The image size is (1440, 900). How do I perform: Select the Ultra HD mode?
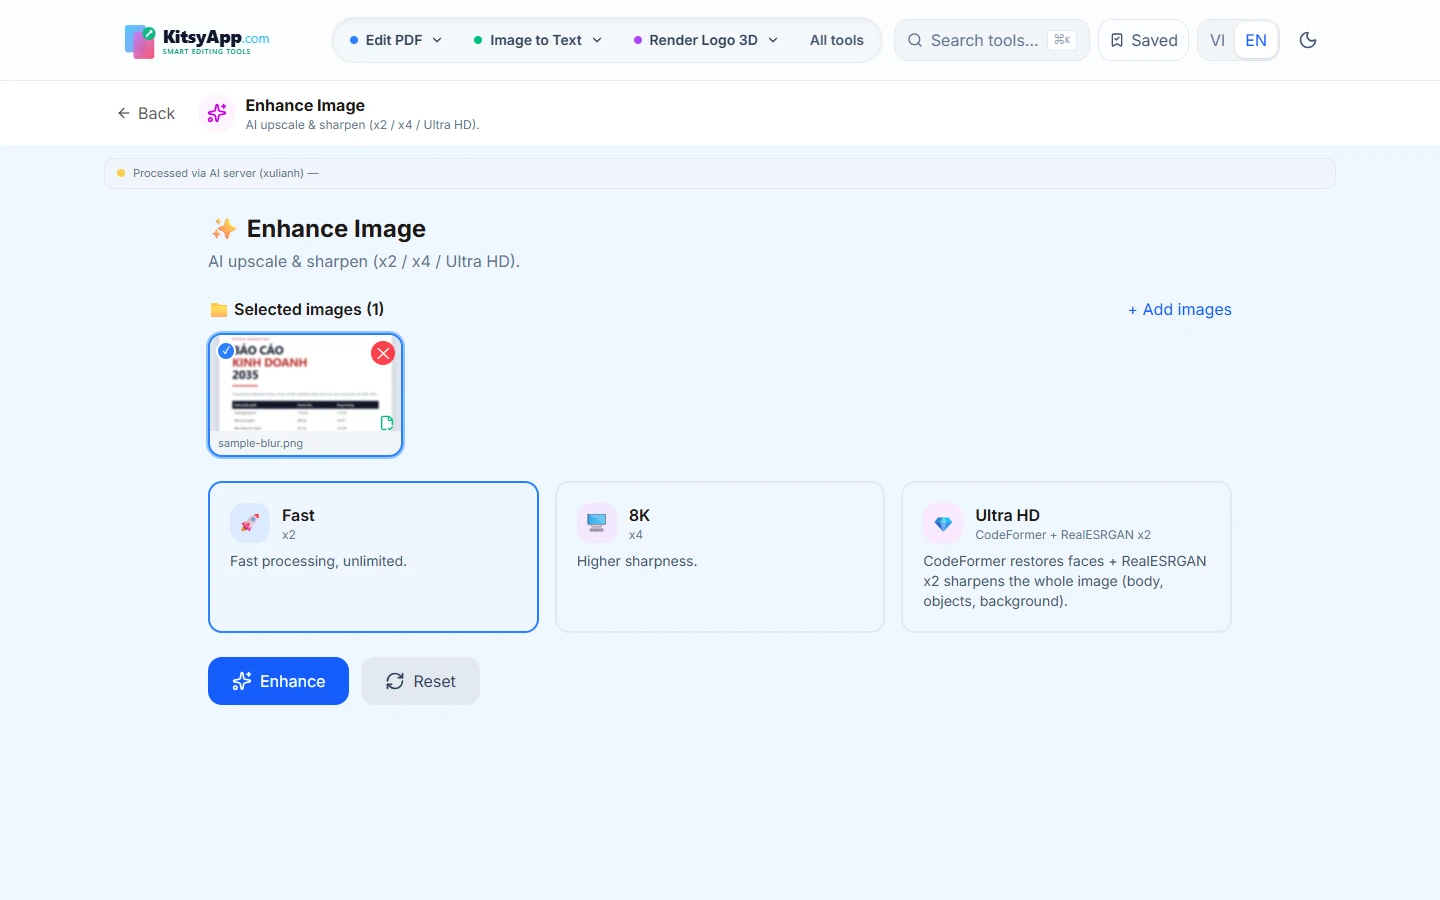(1066, 557)
